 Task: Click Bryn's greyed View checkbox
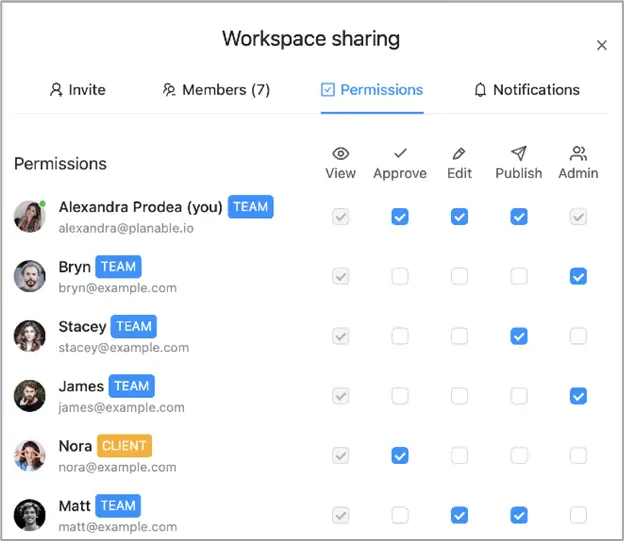pos(341,276)
